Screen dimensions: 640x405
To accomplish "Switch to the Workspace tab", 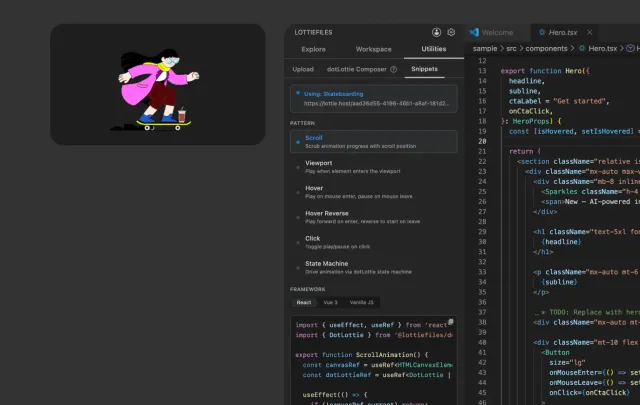I will (373, 49).
